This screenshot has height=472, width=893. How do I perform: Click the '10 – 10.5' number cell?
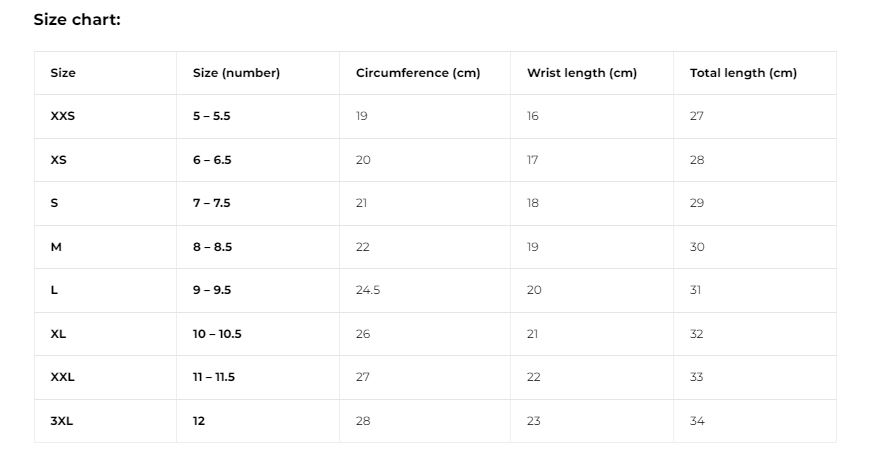217,334
